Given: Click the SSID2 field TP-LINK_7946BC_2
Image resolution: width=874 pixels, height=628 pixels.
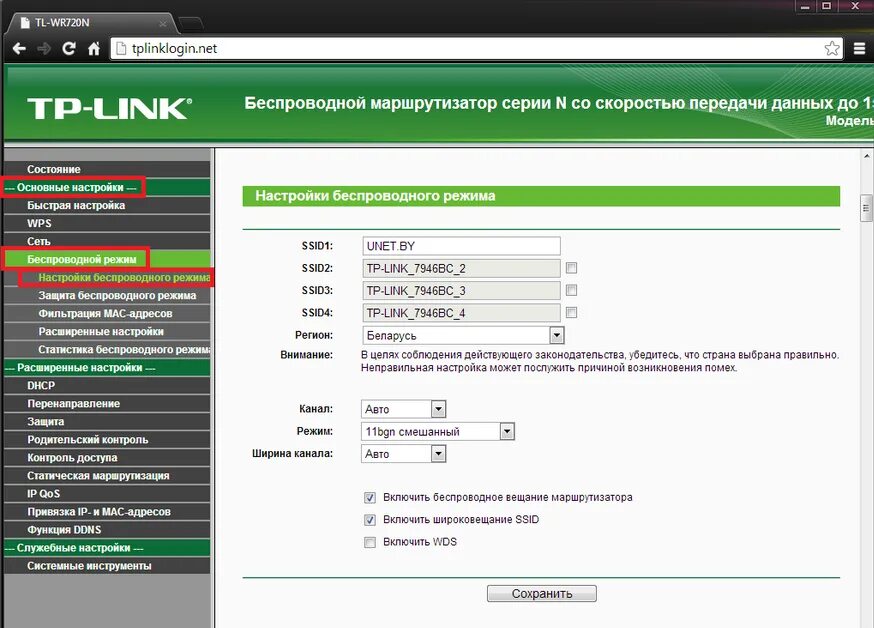Looking at the screenshot, I should click(x=462, y=268).
